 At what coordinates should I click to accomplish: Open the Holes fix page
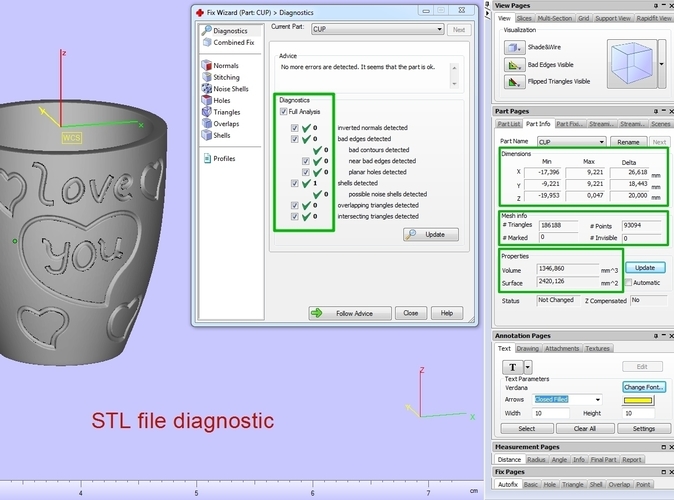(x=216, y=100)
